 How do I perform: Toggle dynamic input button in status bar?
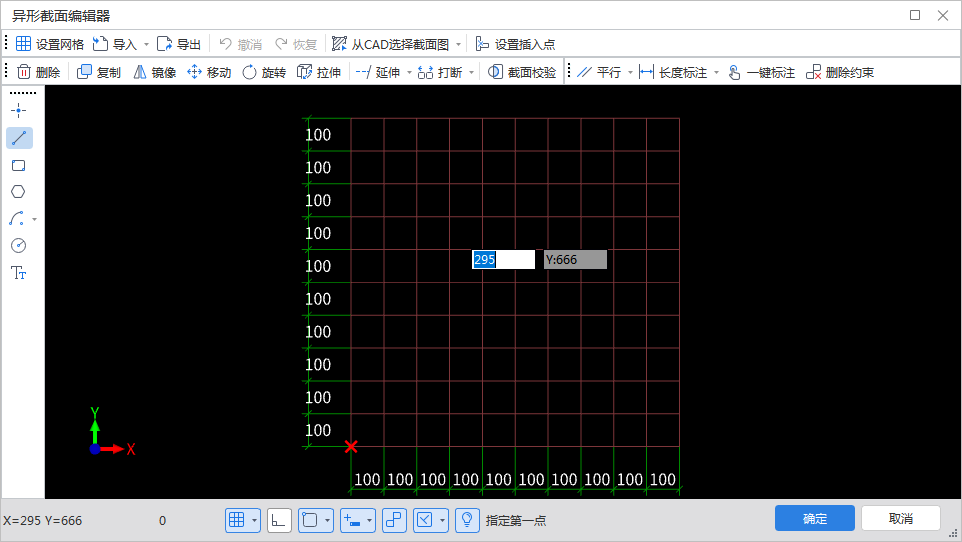pos(352,520)
